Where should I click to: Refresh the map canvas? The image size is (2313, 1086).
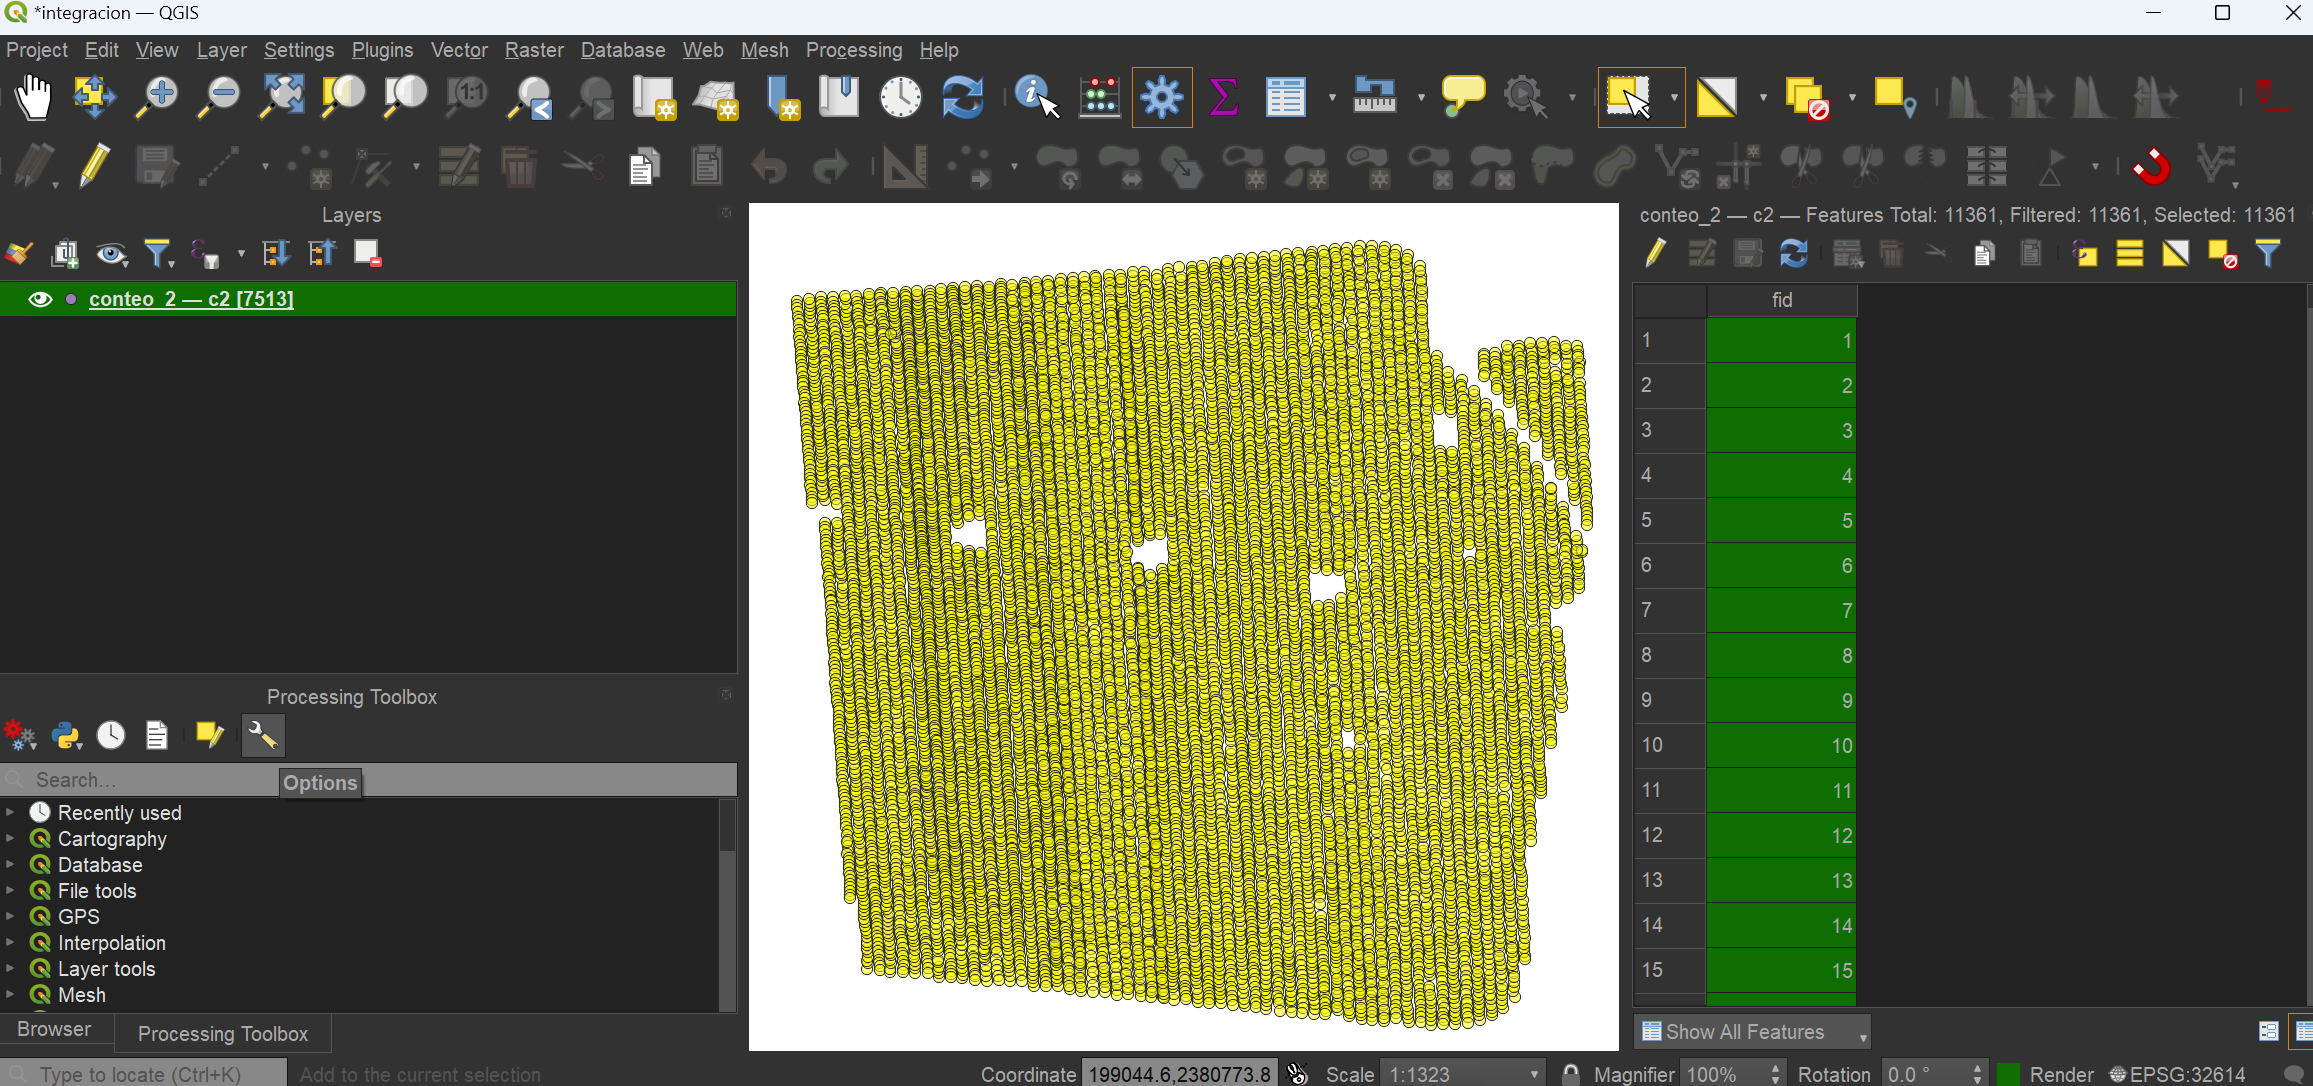(x=961, y=97)
